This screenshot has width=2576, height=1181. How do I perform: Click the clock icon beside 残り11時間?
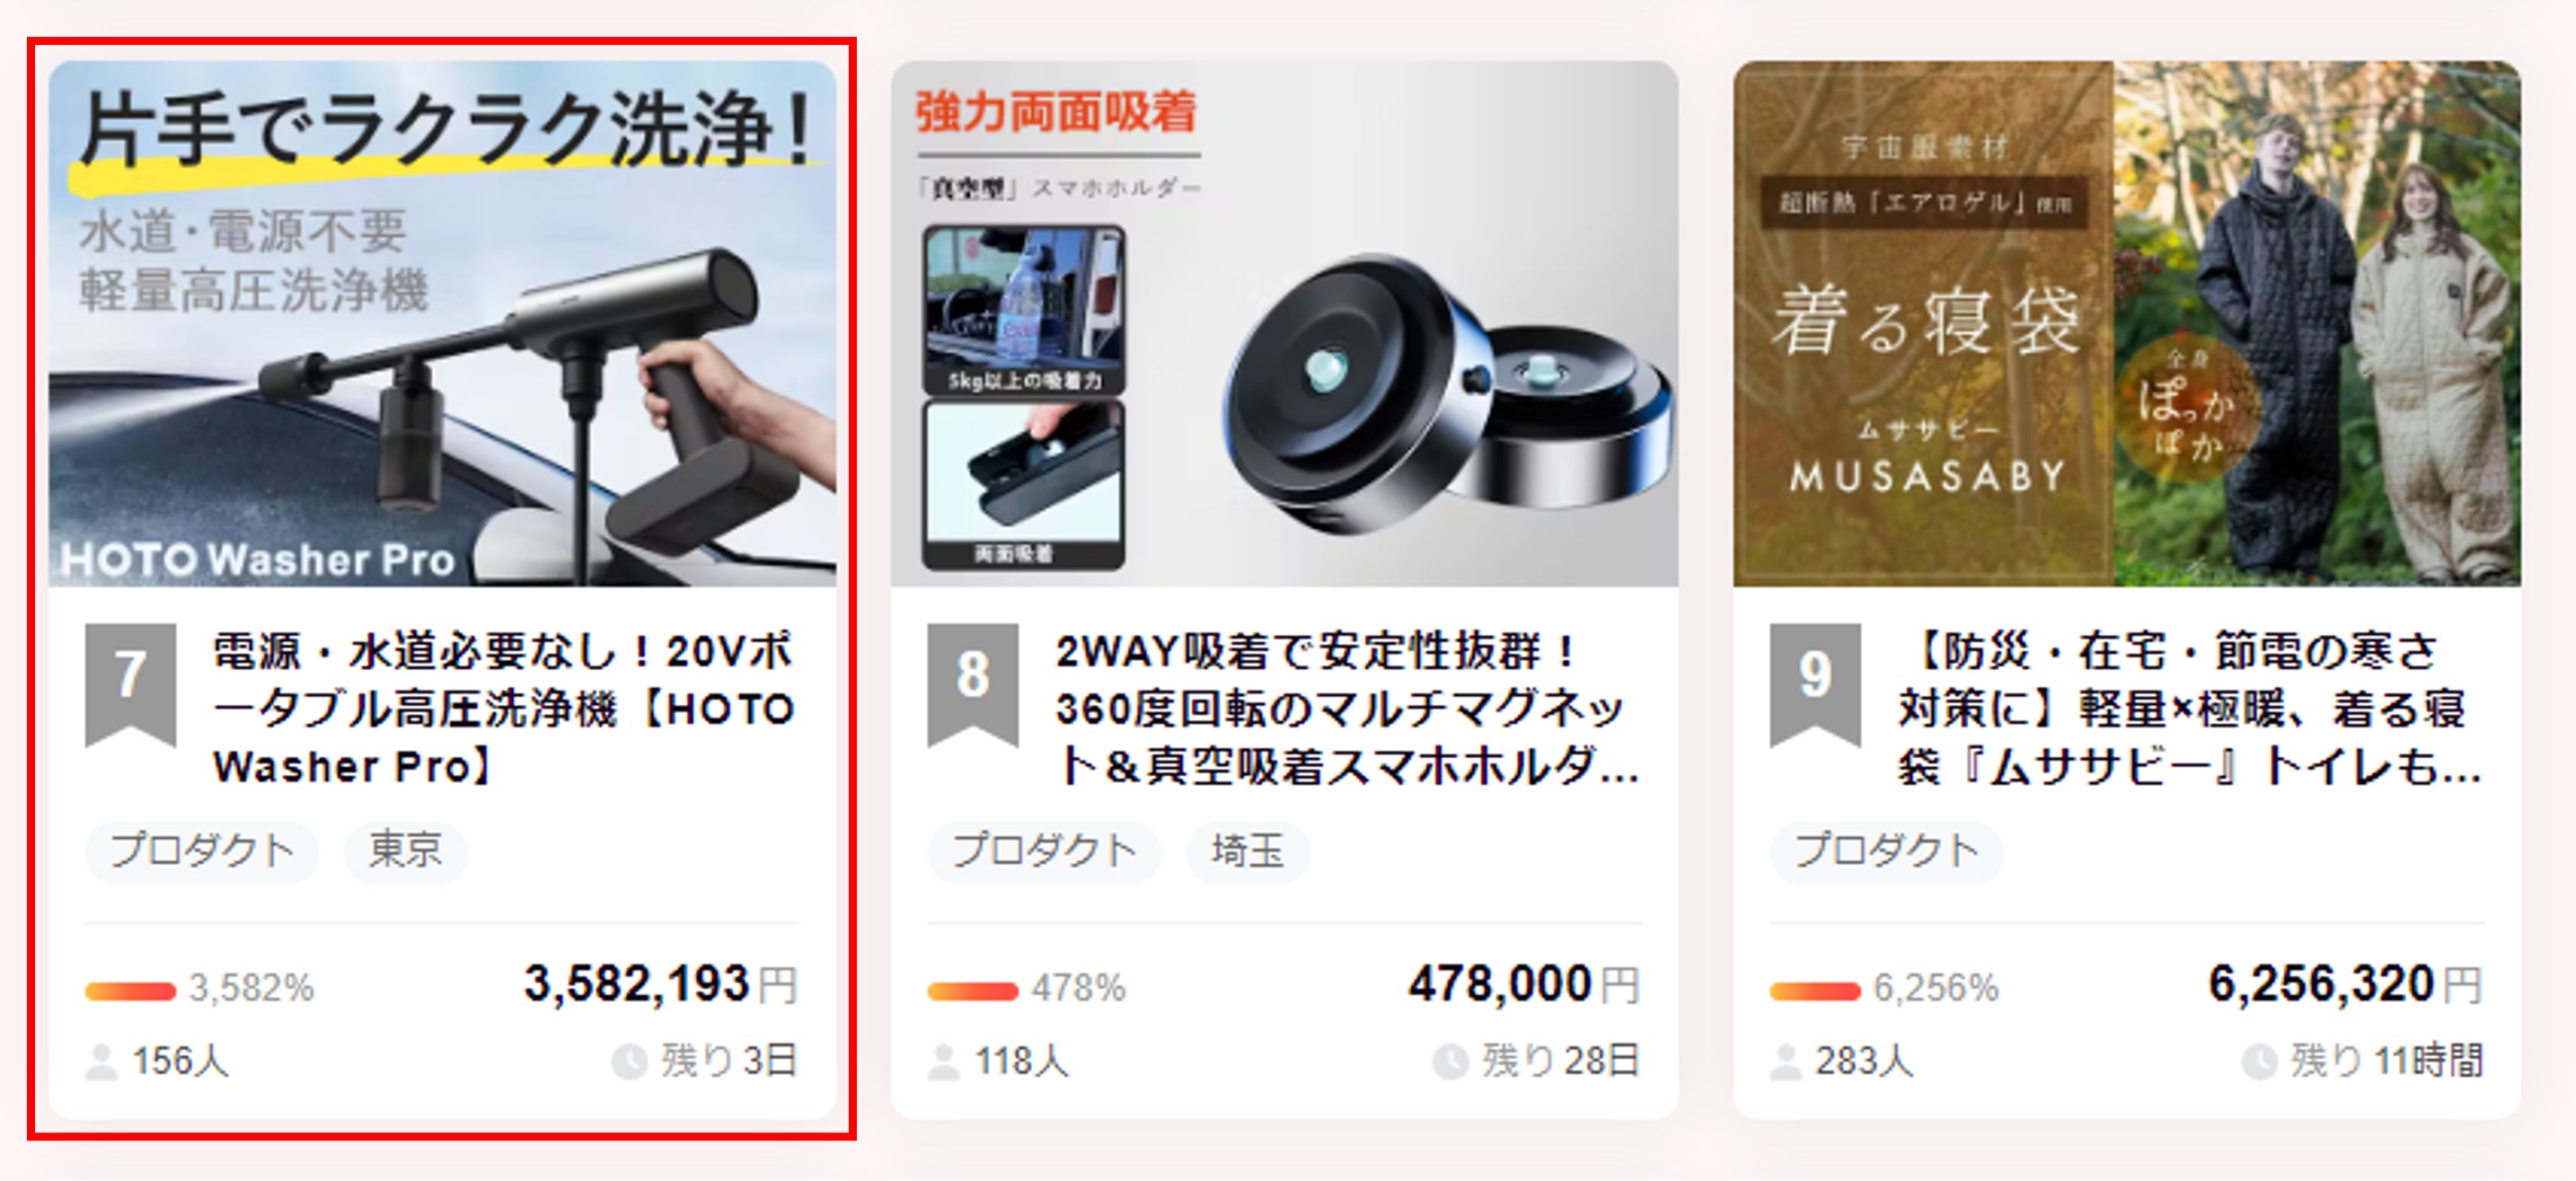[x=2259, y=1061]
